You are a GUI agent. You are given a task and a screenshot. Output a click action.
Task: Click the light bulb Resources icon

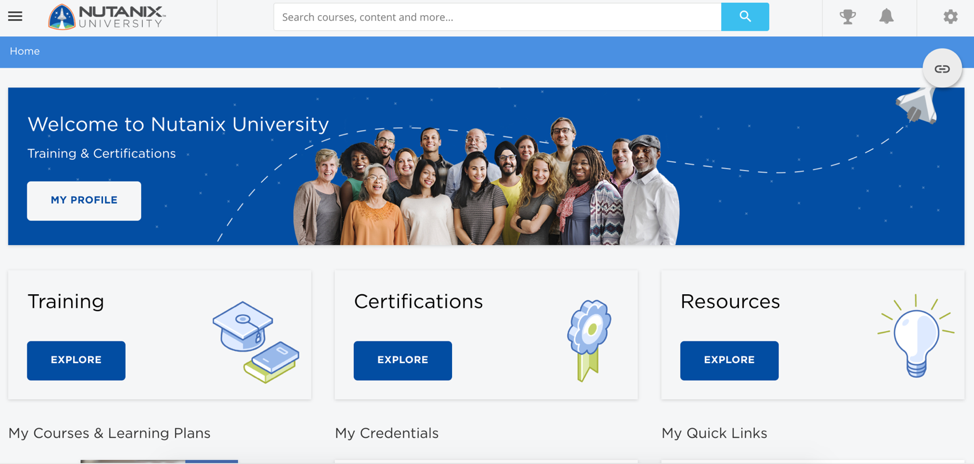[916, 335]
